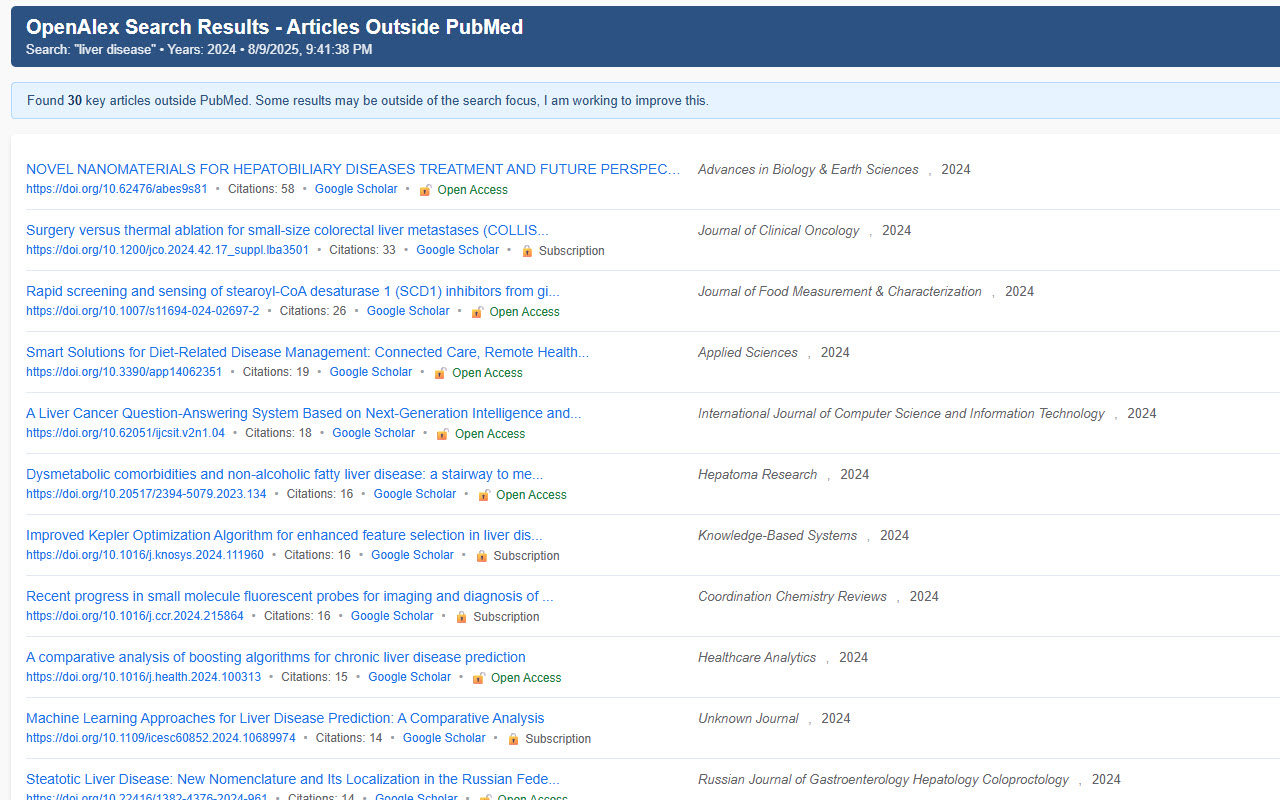Screen dimensions: 1280x800
Task: Open Google Scholar for boosting algorithms article
Action: tap(410, 677)
